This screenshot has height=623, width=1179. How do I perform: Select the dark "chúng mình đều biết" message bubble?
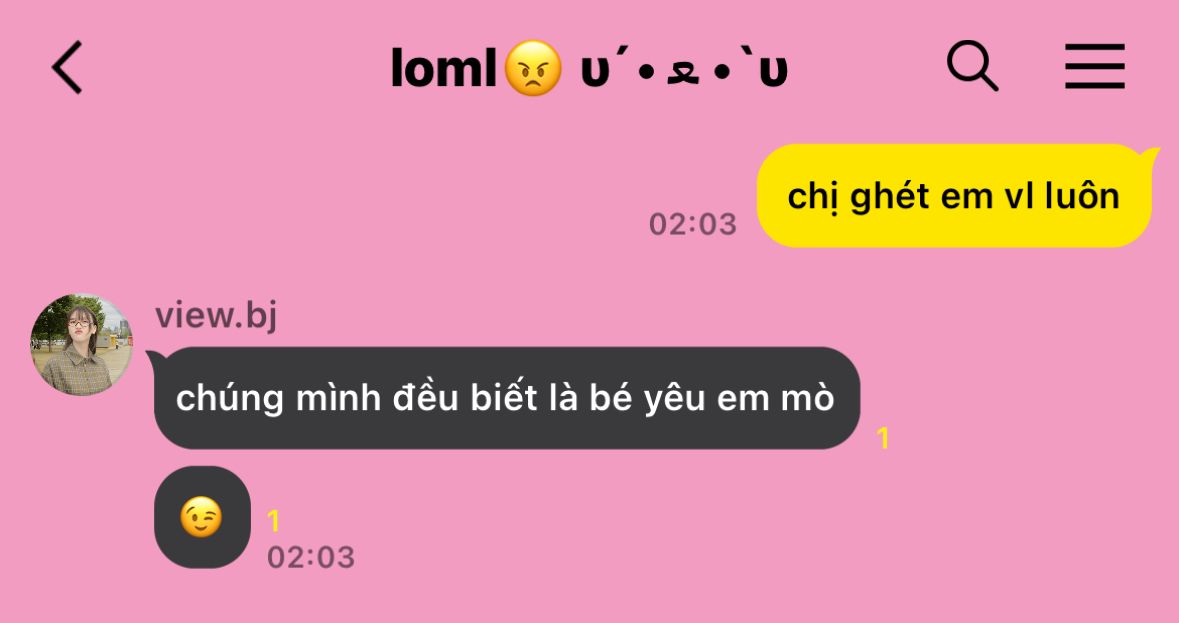507,398
